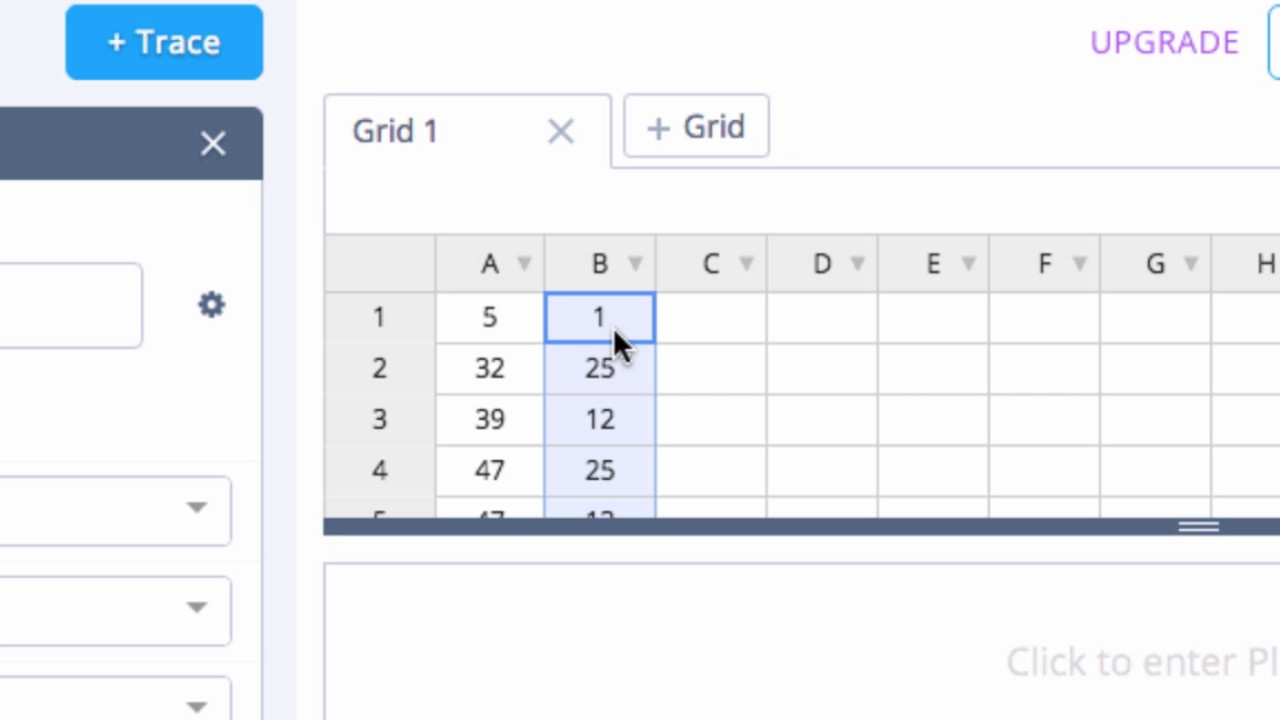Expand column D options arrow
The image size is (1280, 720).
click(x=857, y=264)
